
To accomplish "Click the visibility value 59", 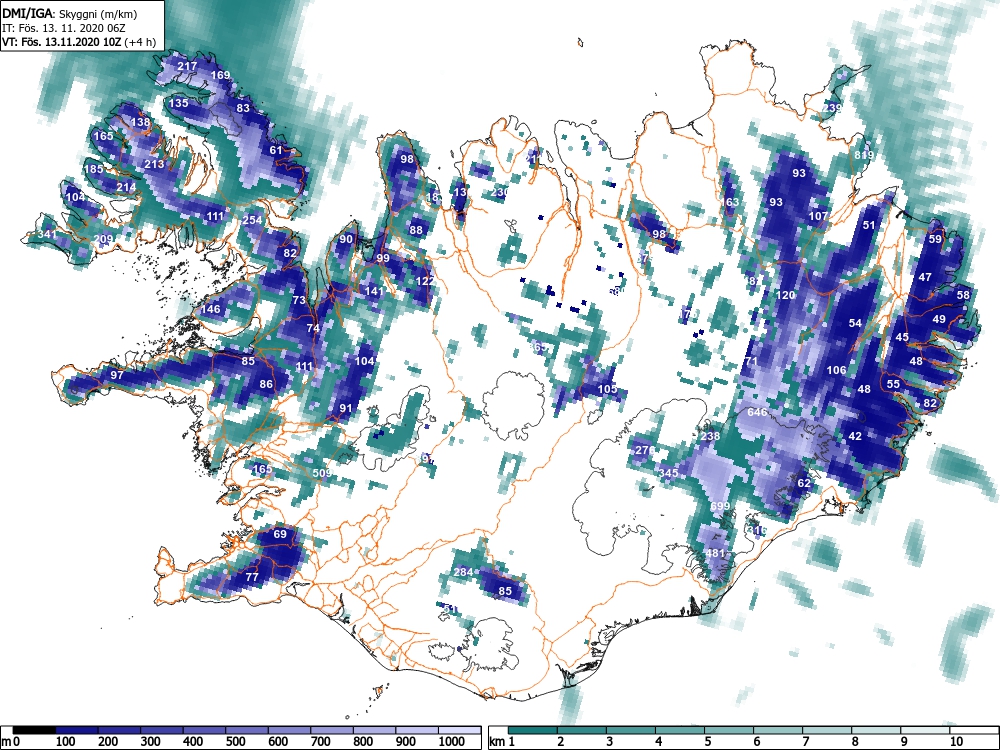I will 935,239.
